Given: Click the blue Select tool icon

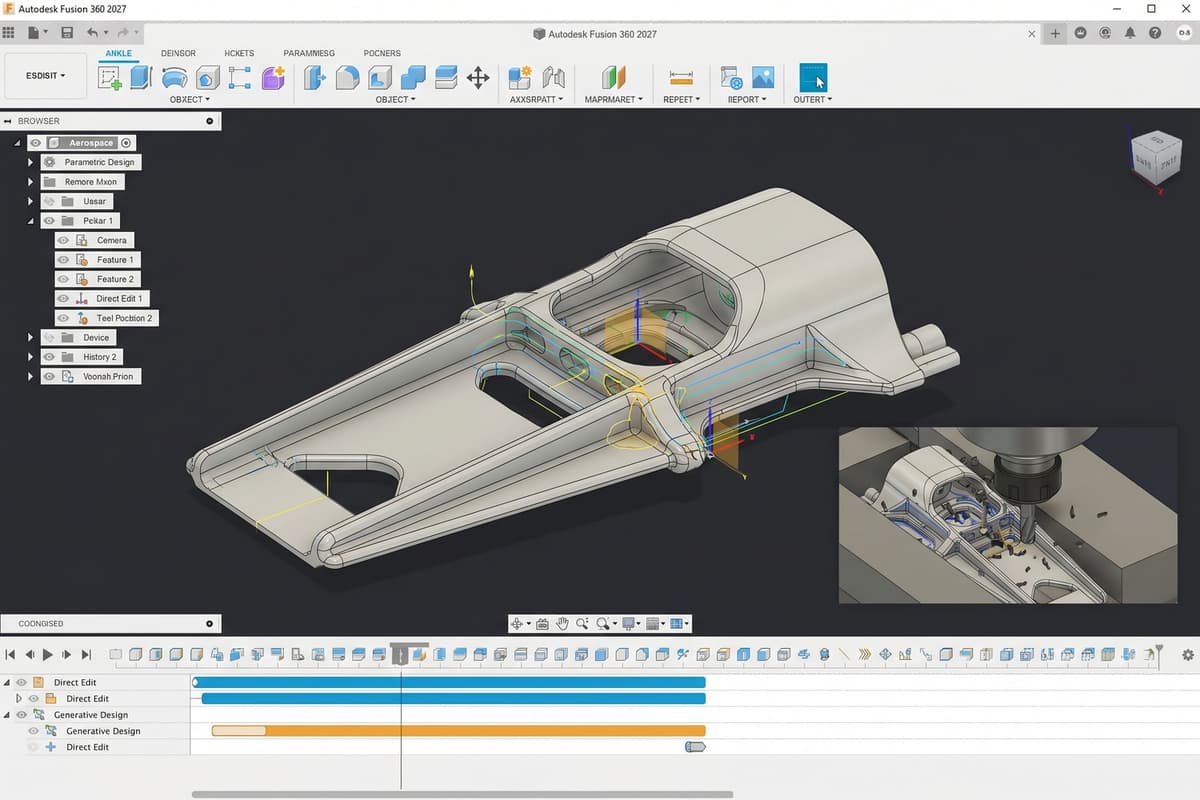Looking at the screenshot, I should click(813, 78).
